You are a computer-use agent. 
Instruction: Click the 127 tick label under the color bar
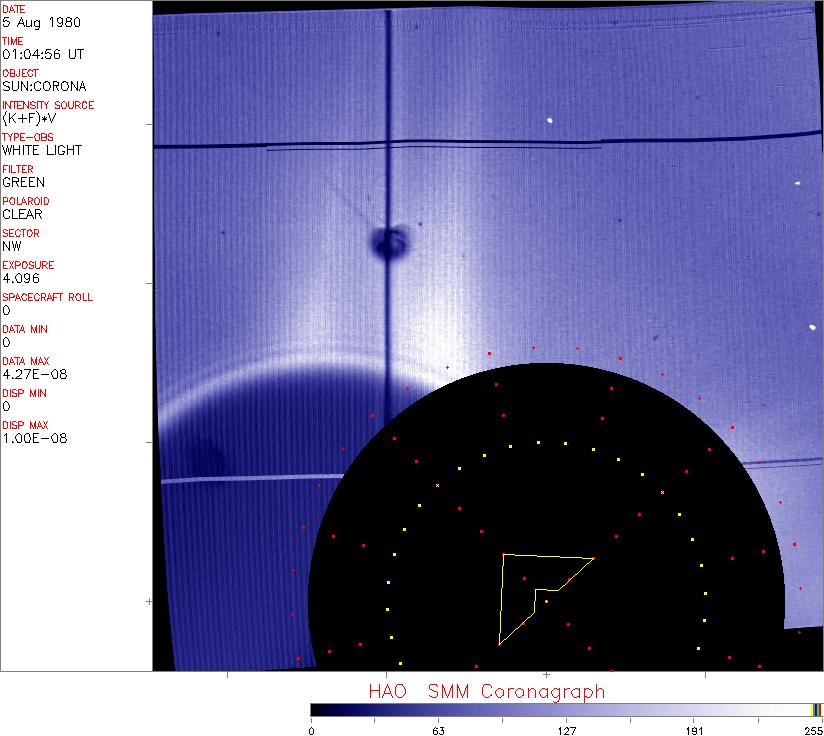[567, 731]
